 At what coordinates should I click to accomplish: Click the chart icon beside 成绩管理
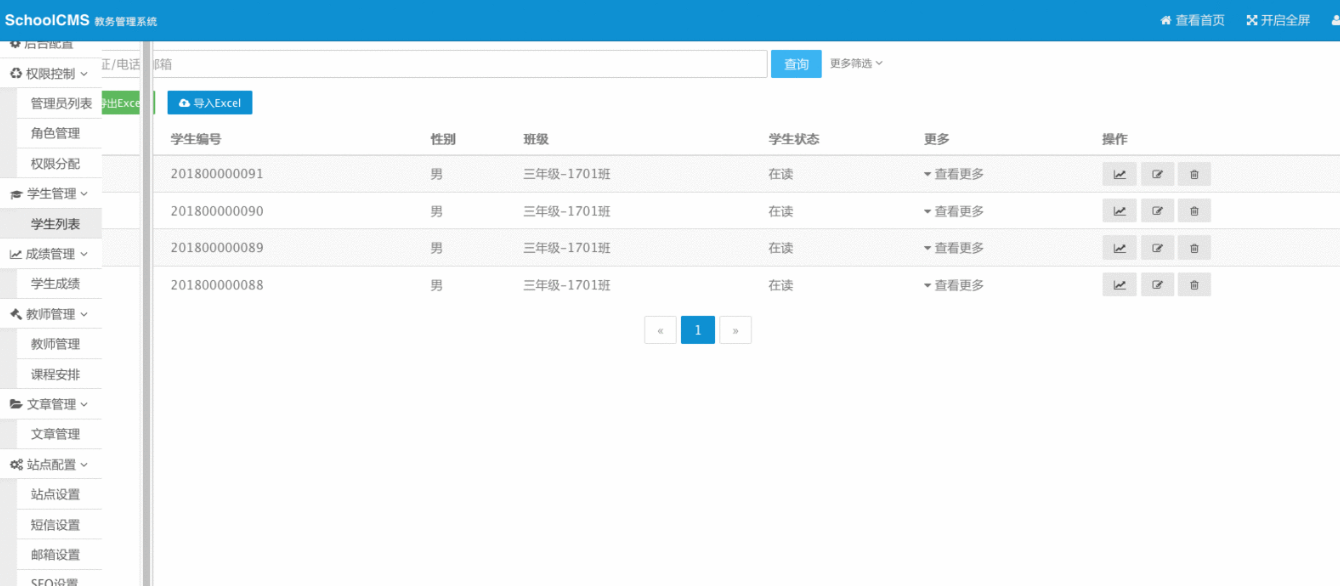14,253
